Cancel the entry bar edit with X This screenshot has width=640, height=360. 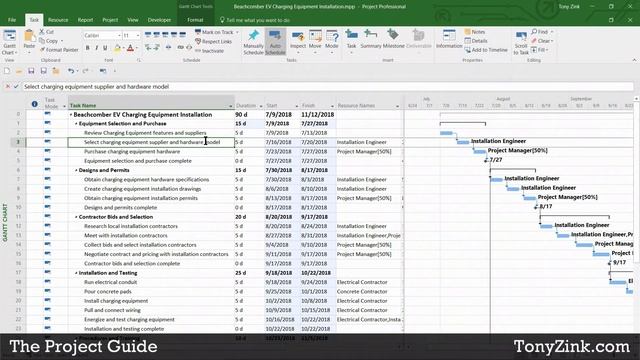[7, 87]
